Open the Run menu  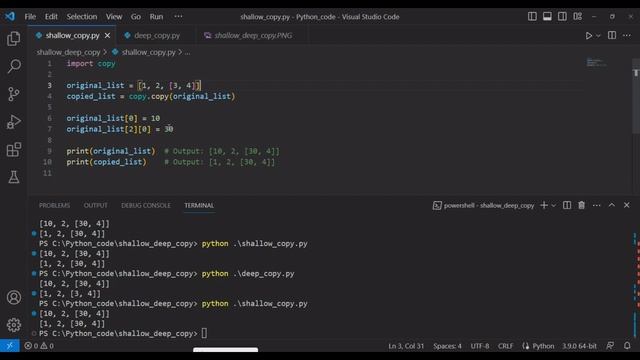(156, 17)
